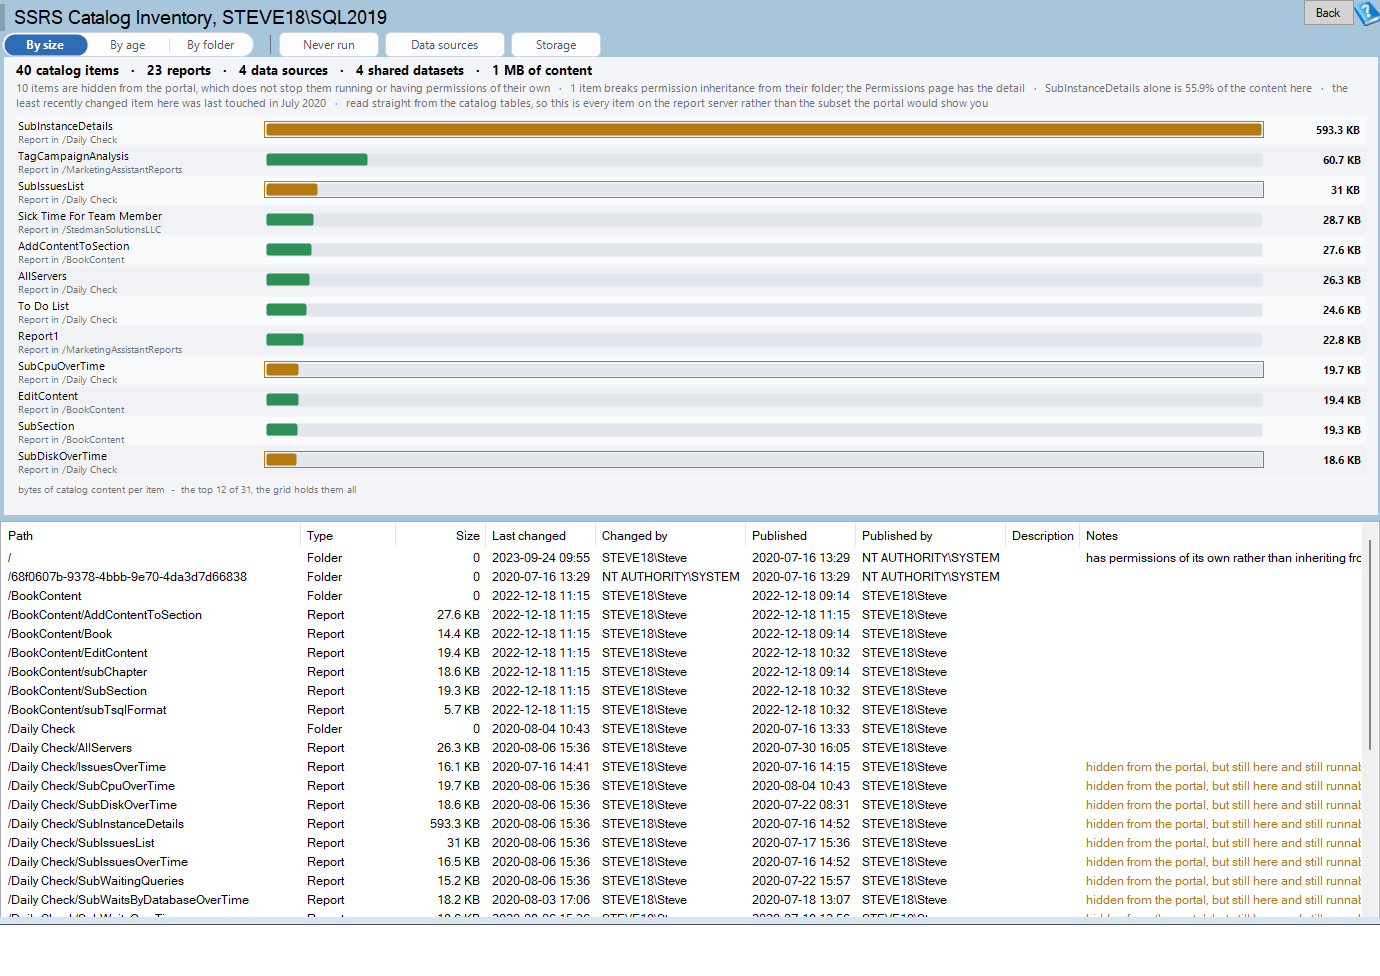This screenshot has height=976, width=1380.
Task: Select the SubSection chart label
Action: click(46, 426)
